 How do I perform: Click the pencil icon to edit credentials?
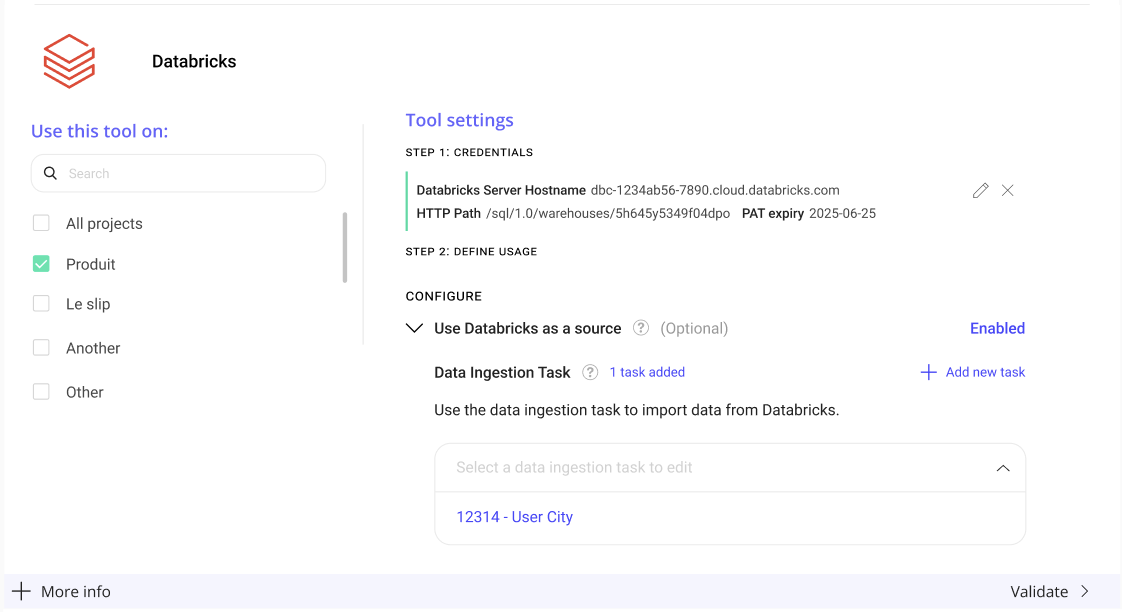pos(980,190)
